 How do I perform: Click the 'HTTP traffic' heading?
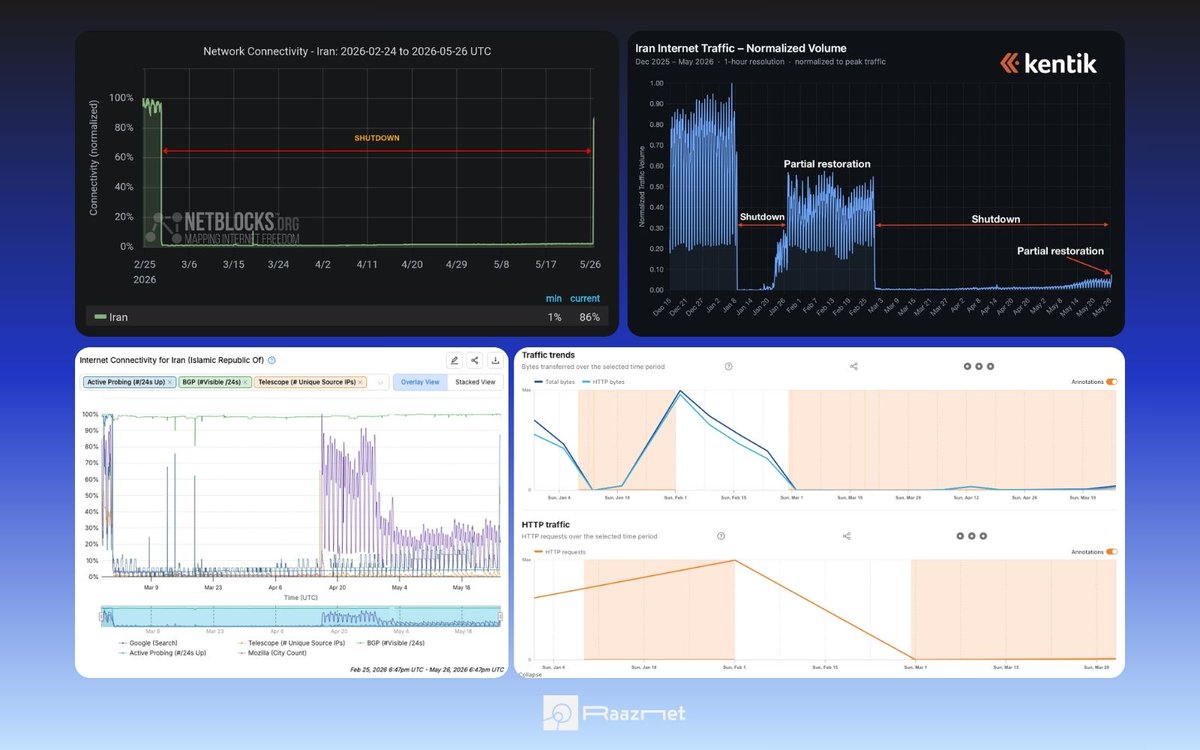coord(546,524)
